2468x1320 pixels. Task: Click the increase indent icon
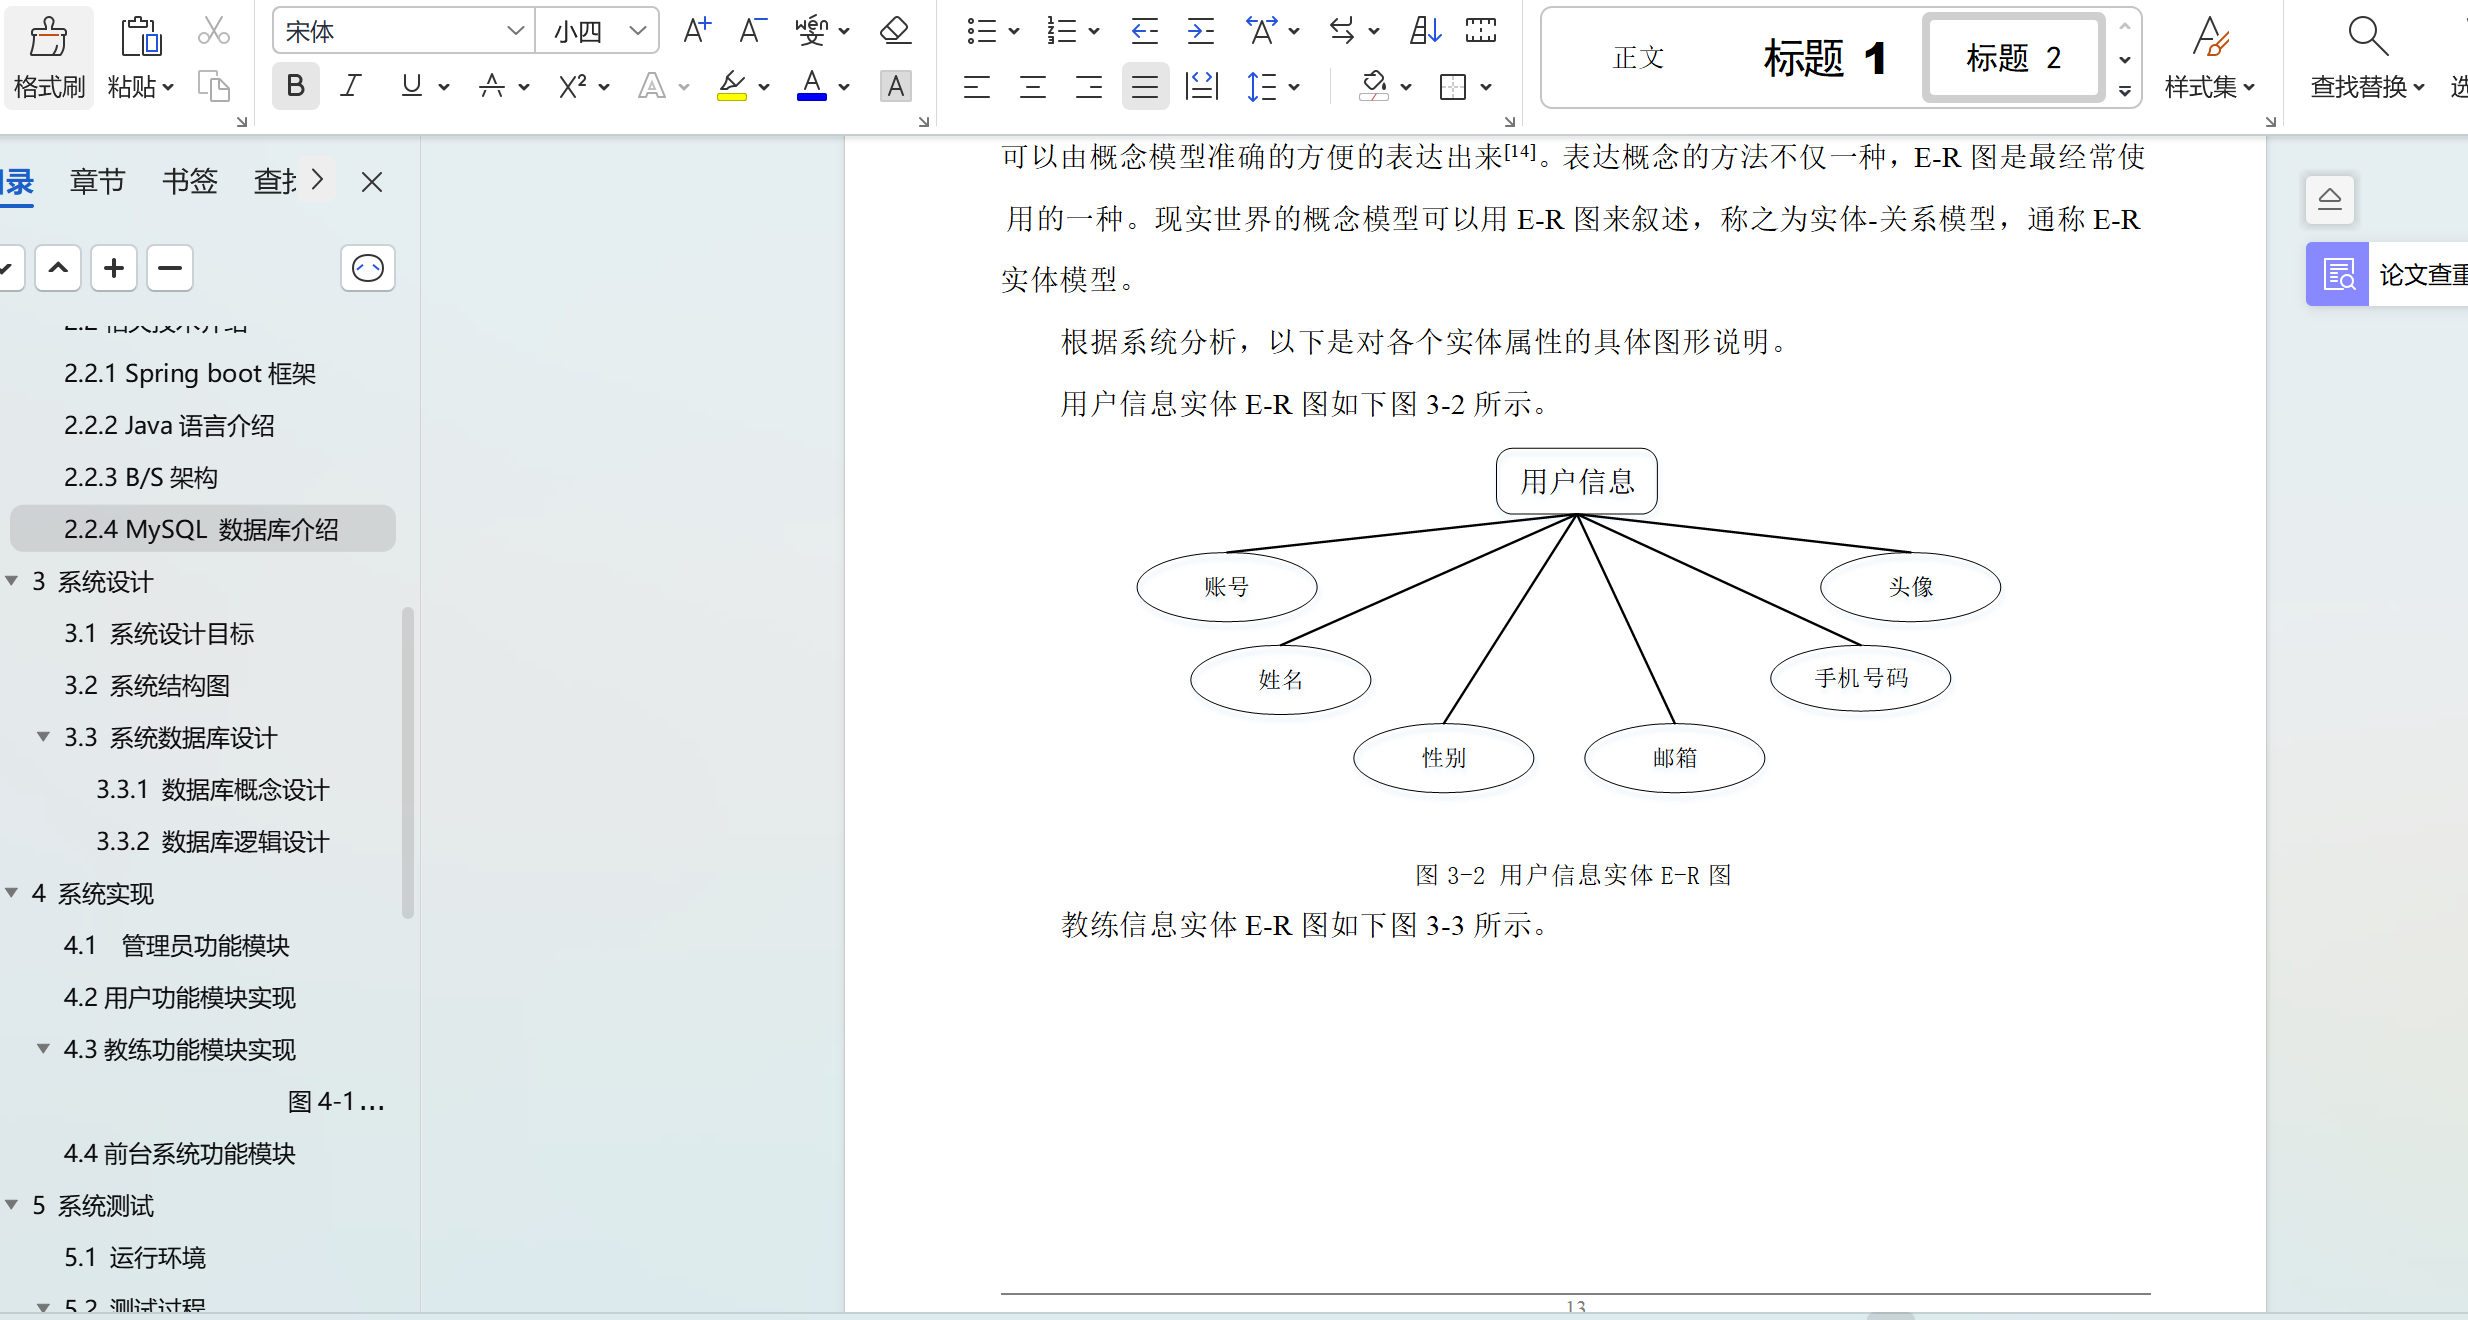1200,31
